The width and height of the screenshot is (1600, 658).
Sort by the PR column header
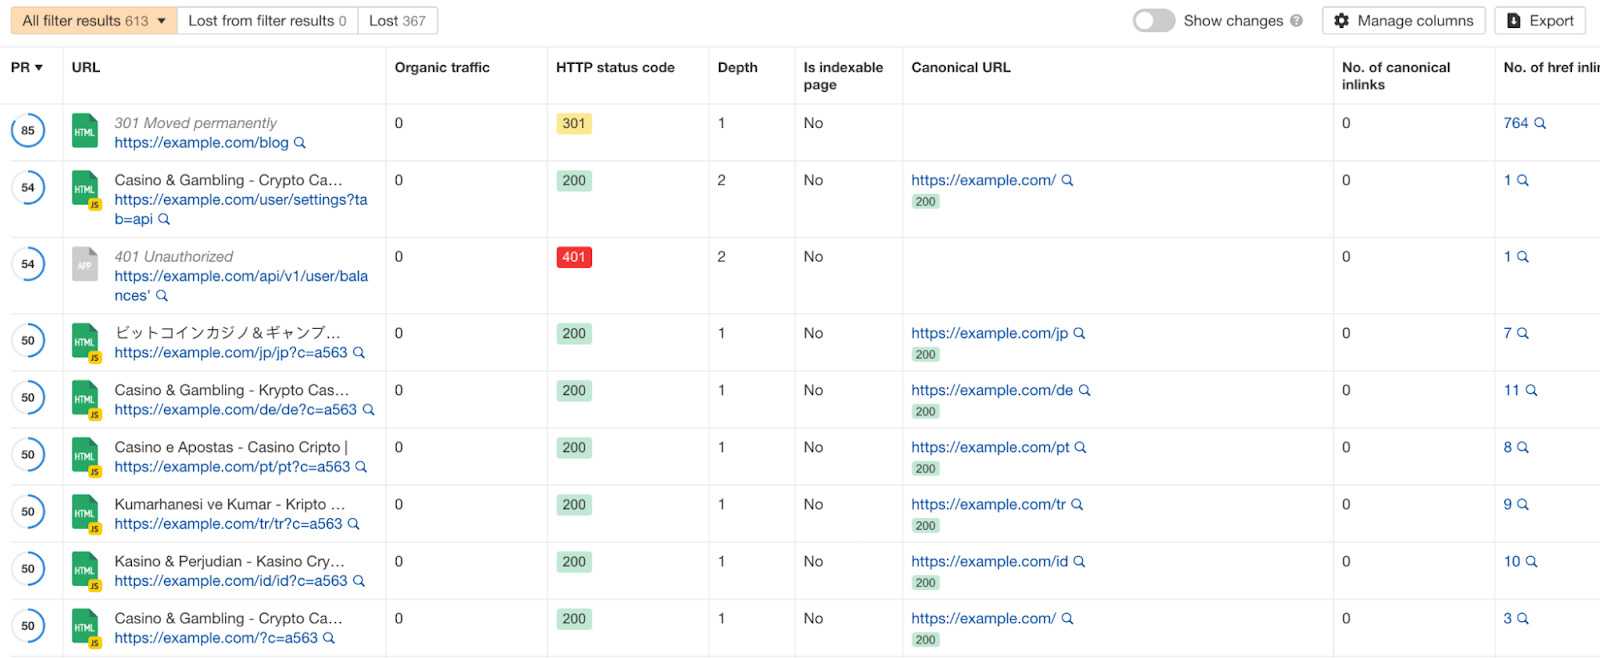[x=26, y=68]
